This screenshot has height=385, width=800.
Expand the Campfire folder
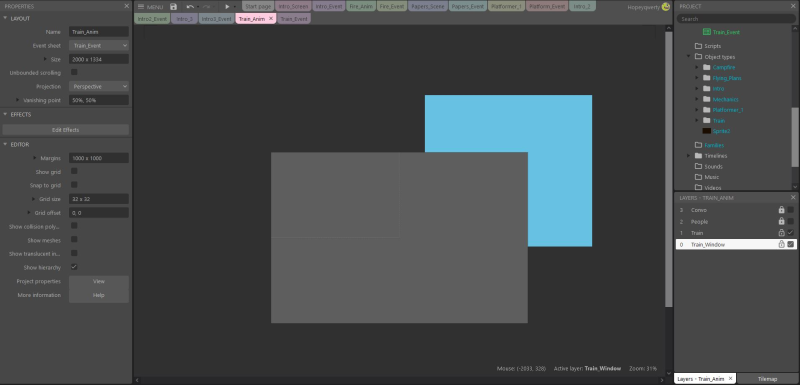[x=697, y=67]
